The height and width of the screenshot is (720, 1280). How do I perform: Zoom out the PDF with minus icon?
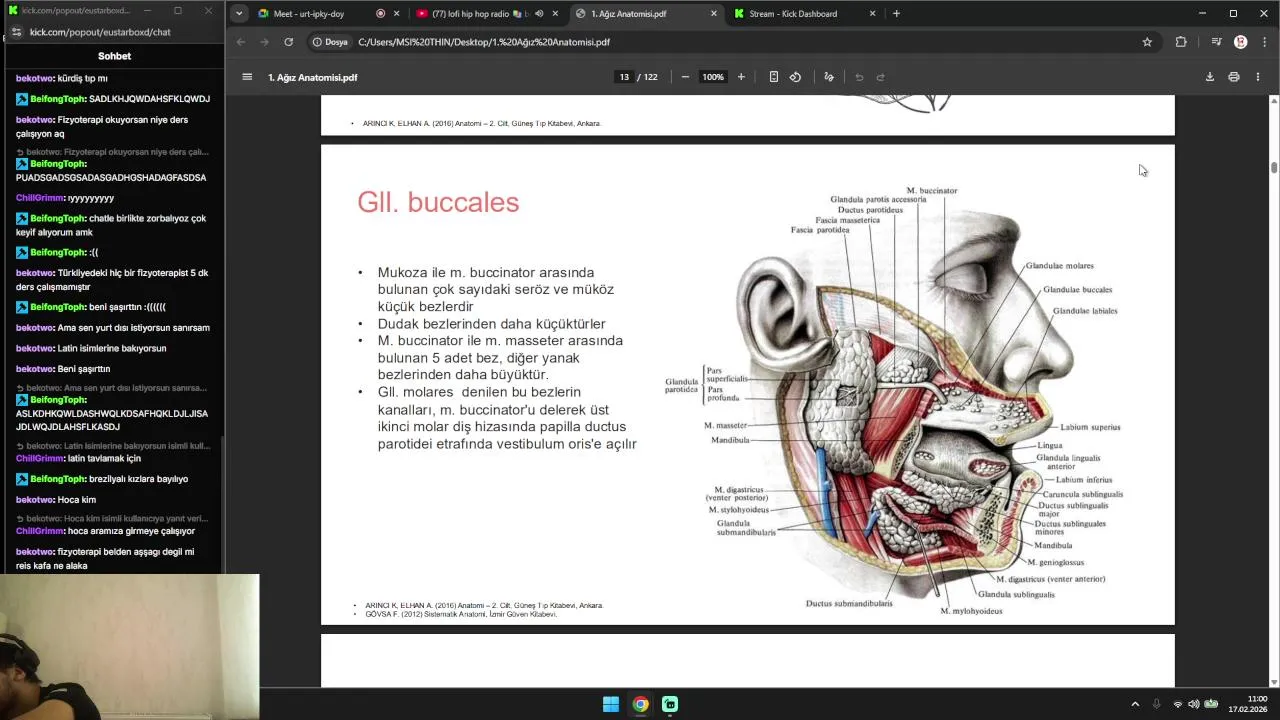pyautogui.click(x=685, y=77)
